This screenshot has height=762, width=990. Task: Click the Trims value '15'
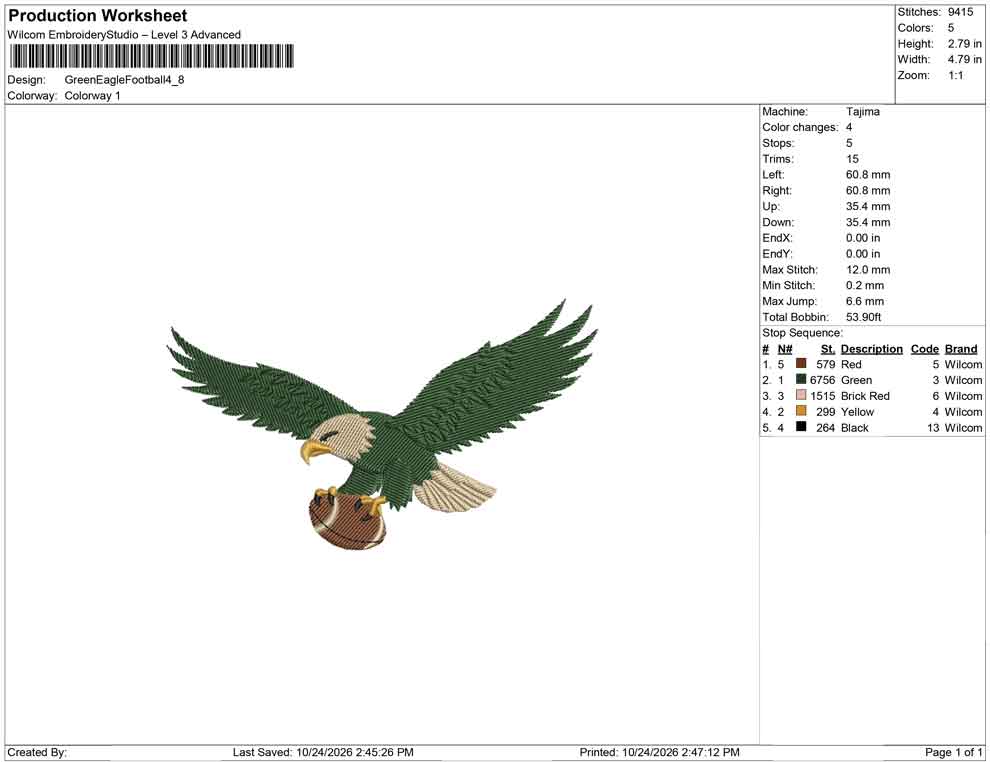click(852, 158)
